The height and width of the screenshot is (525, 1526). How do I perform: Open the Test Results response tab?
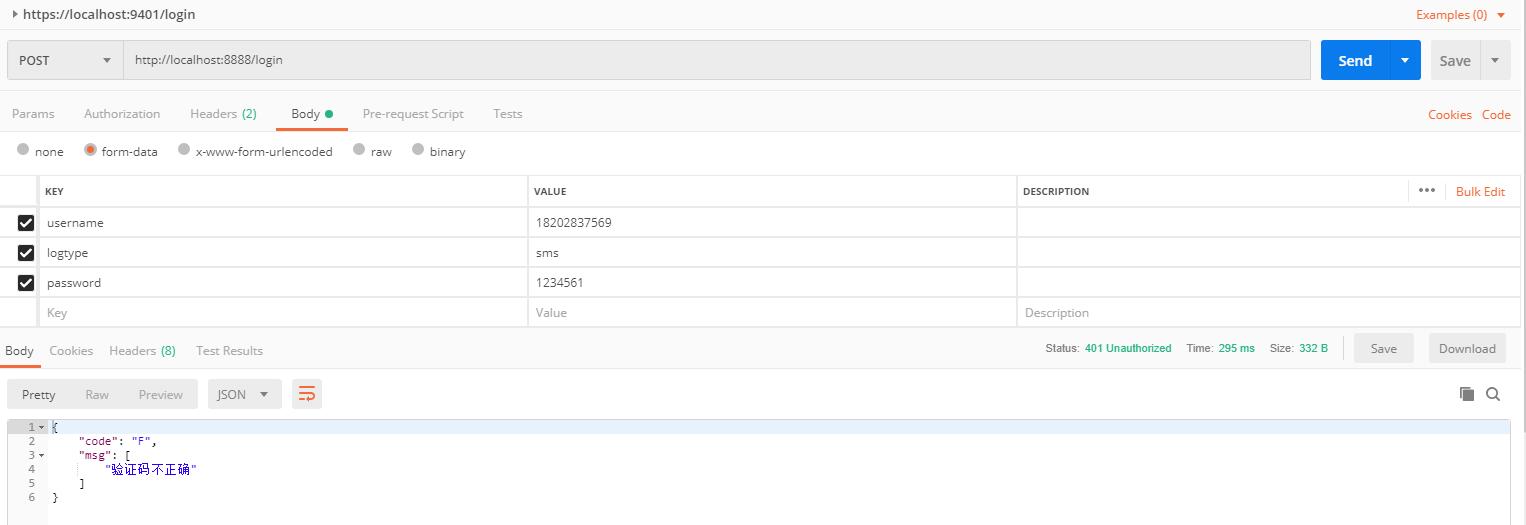pos(229,351)
